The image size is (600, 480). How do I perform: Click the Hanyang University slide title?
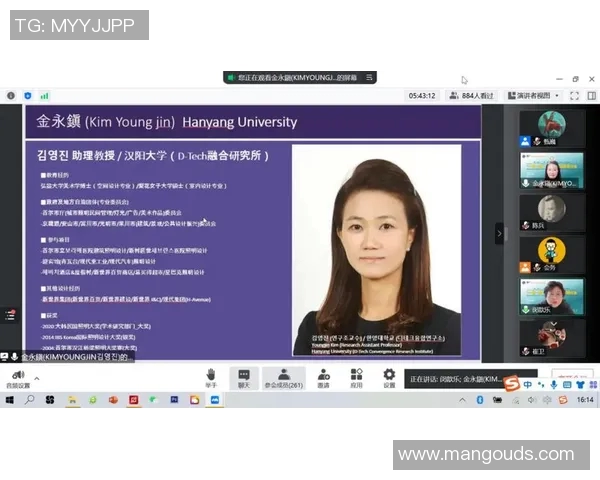(240, 122)
